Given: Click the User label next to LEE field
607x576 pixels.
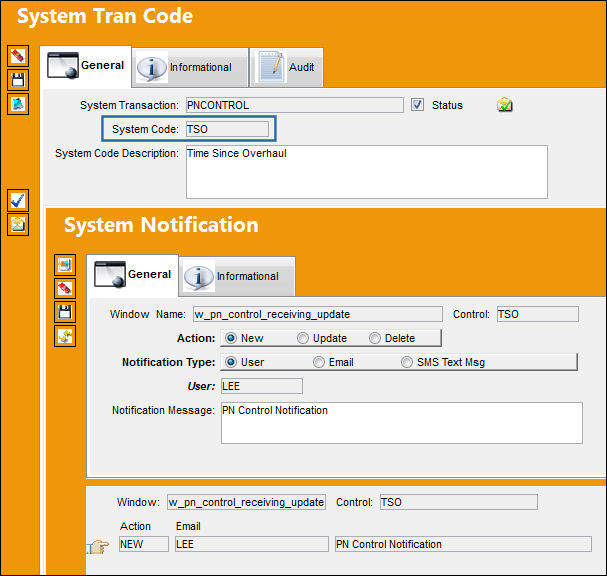Looking at the screenshot, I should [x=201, y=386].
